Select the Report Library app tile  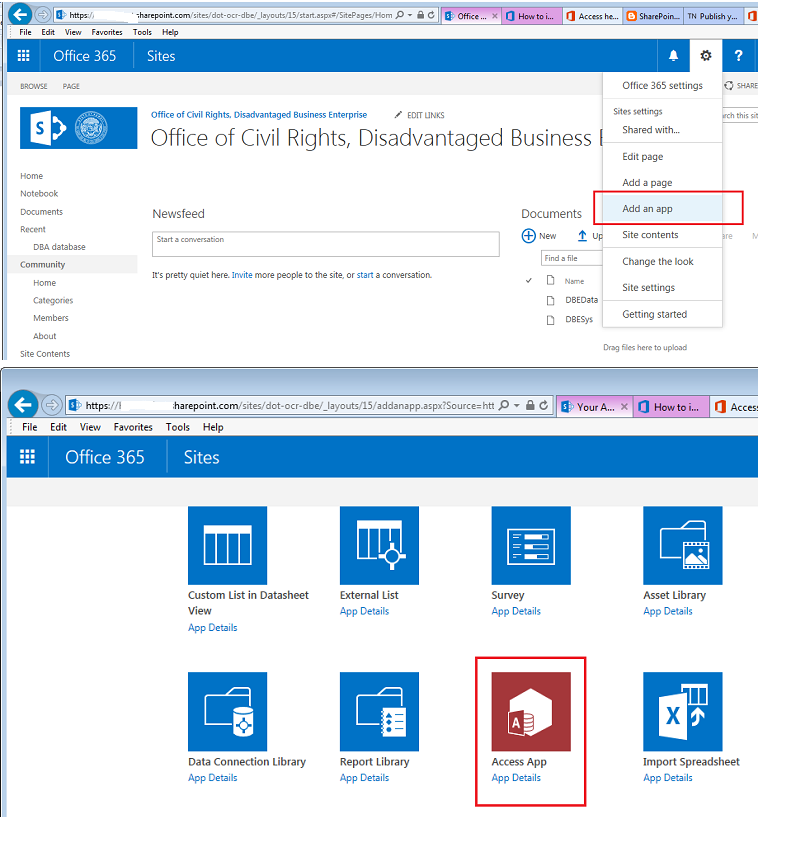[x=379, y=712]
